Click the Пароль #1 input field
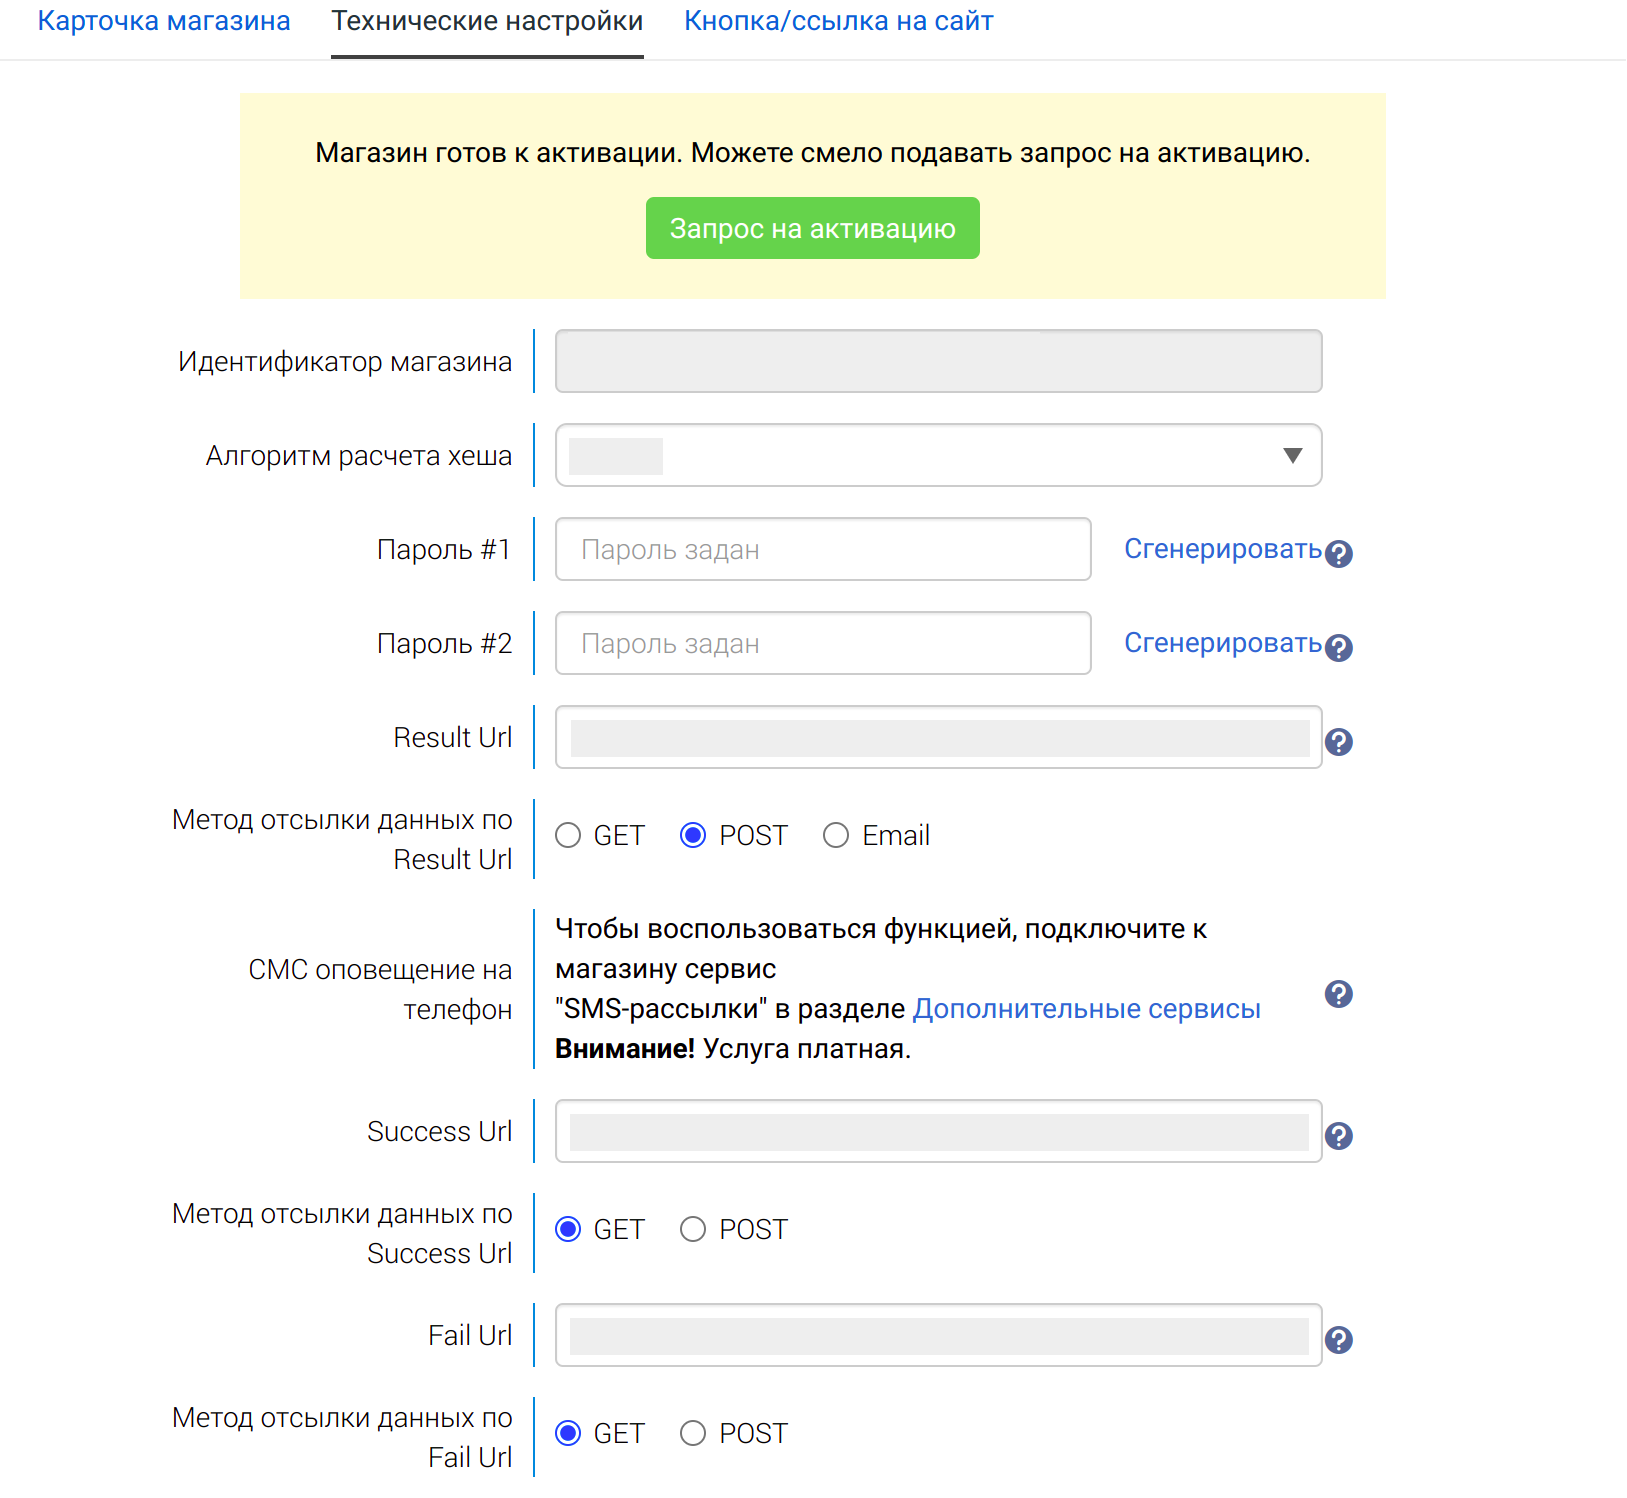The width and height of the screenshot is (1627, 1498). pos(822,550)
